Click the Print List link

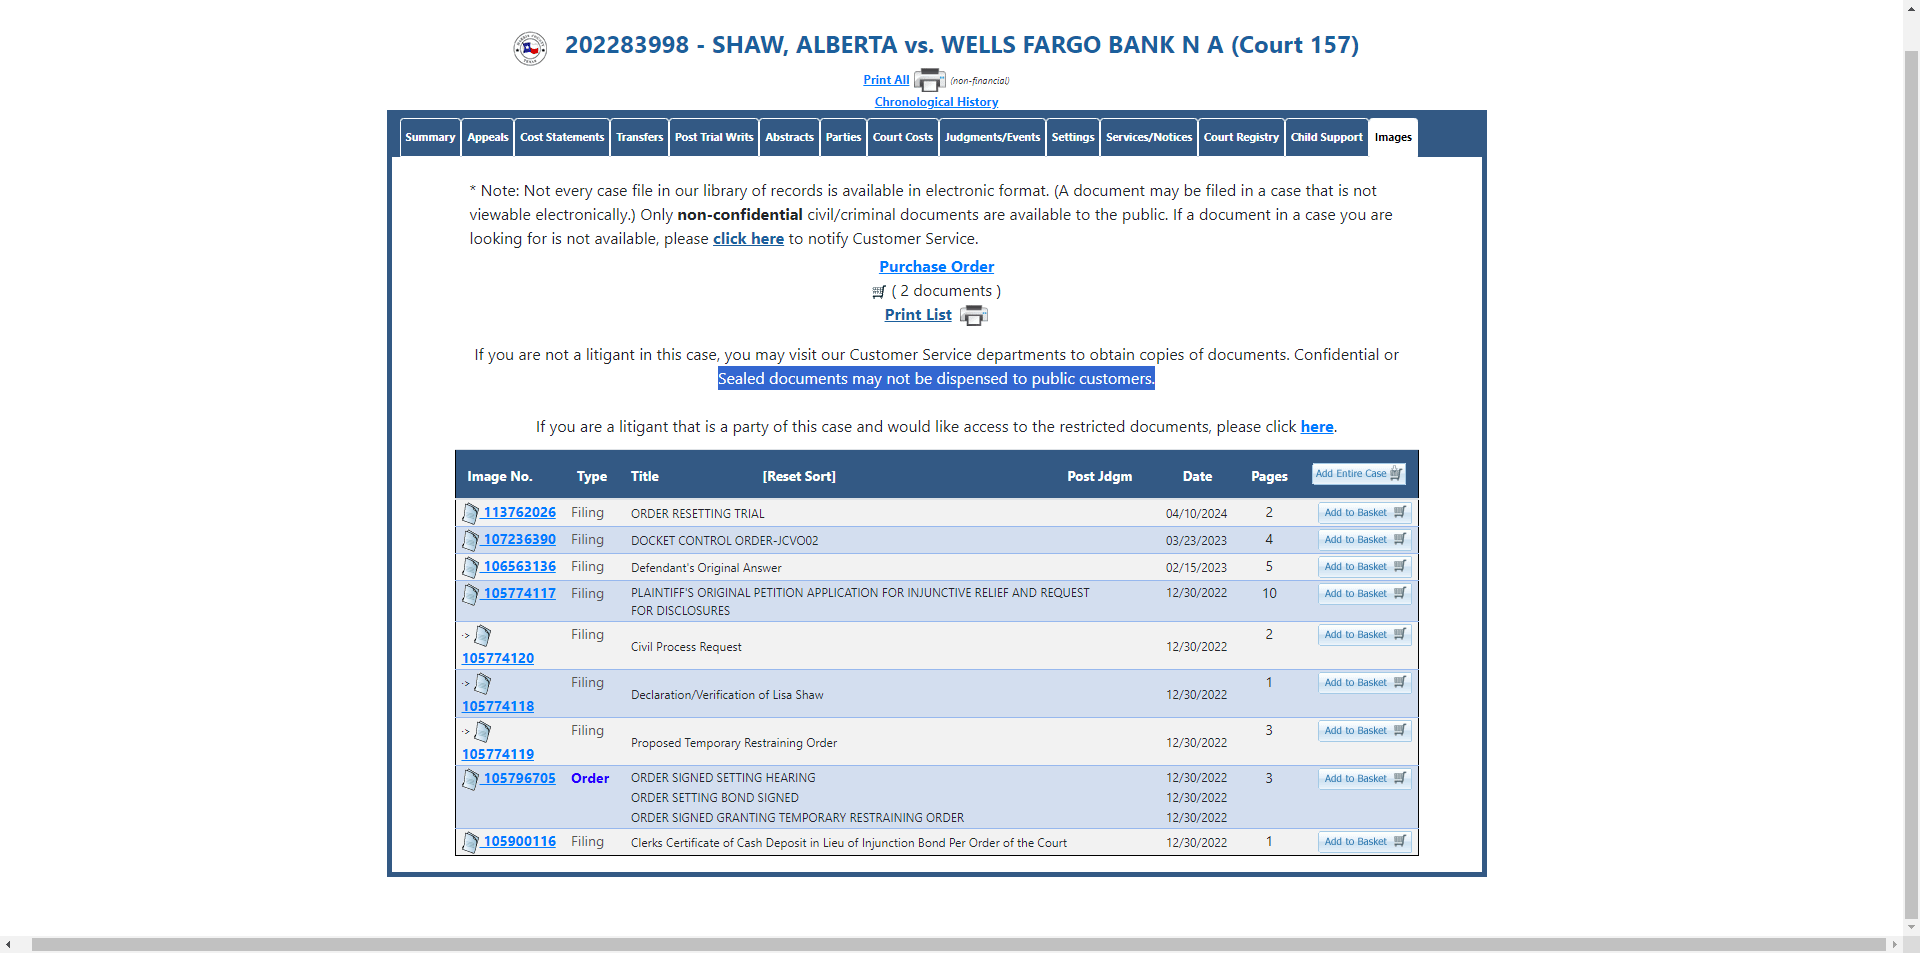pyautogui.click(x=918, y=315)
